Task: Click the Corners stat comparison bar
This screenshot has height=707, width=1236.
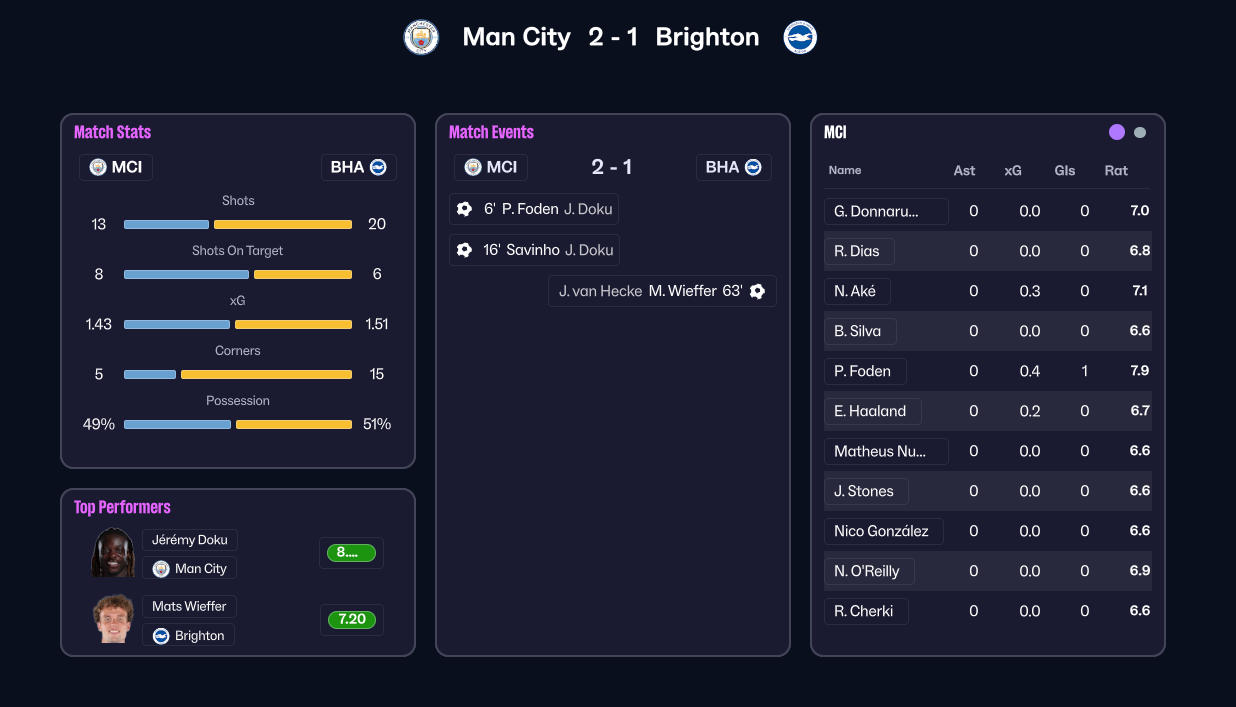Action: coord(238,374)
